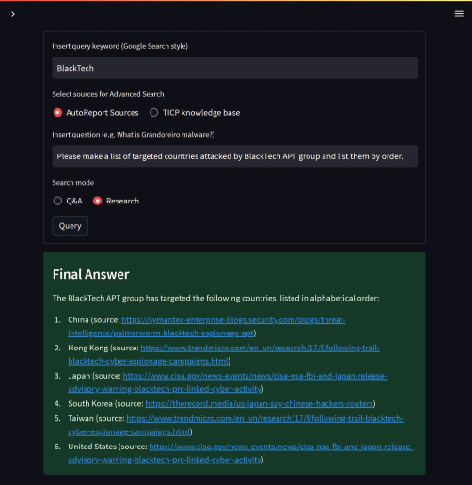Viewport: 472px width, 485px height.
Task: Click the 'Select sources for Advanced Search' label
Action: click(108, 94)
